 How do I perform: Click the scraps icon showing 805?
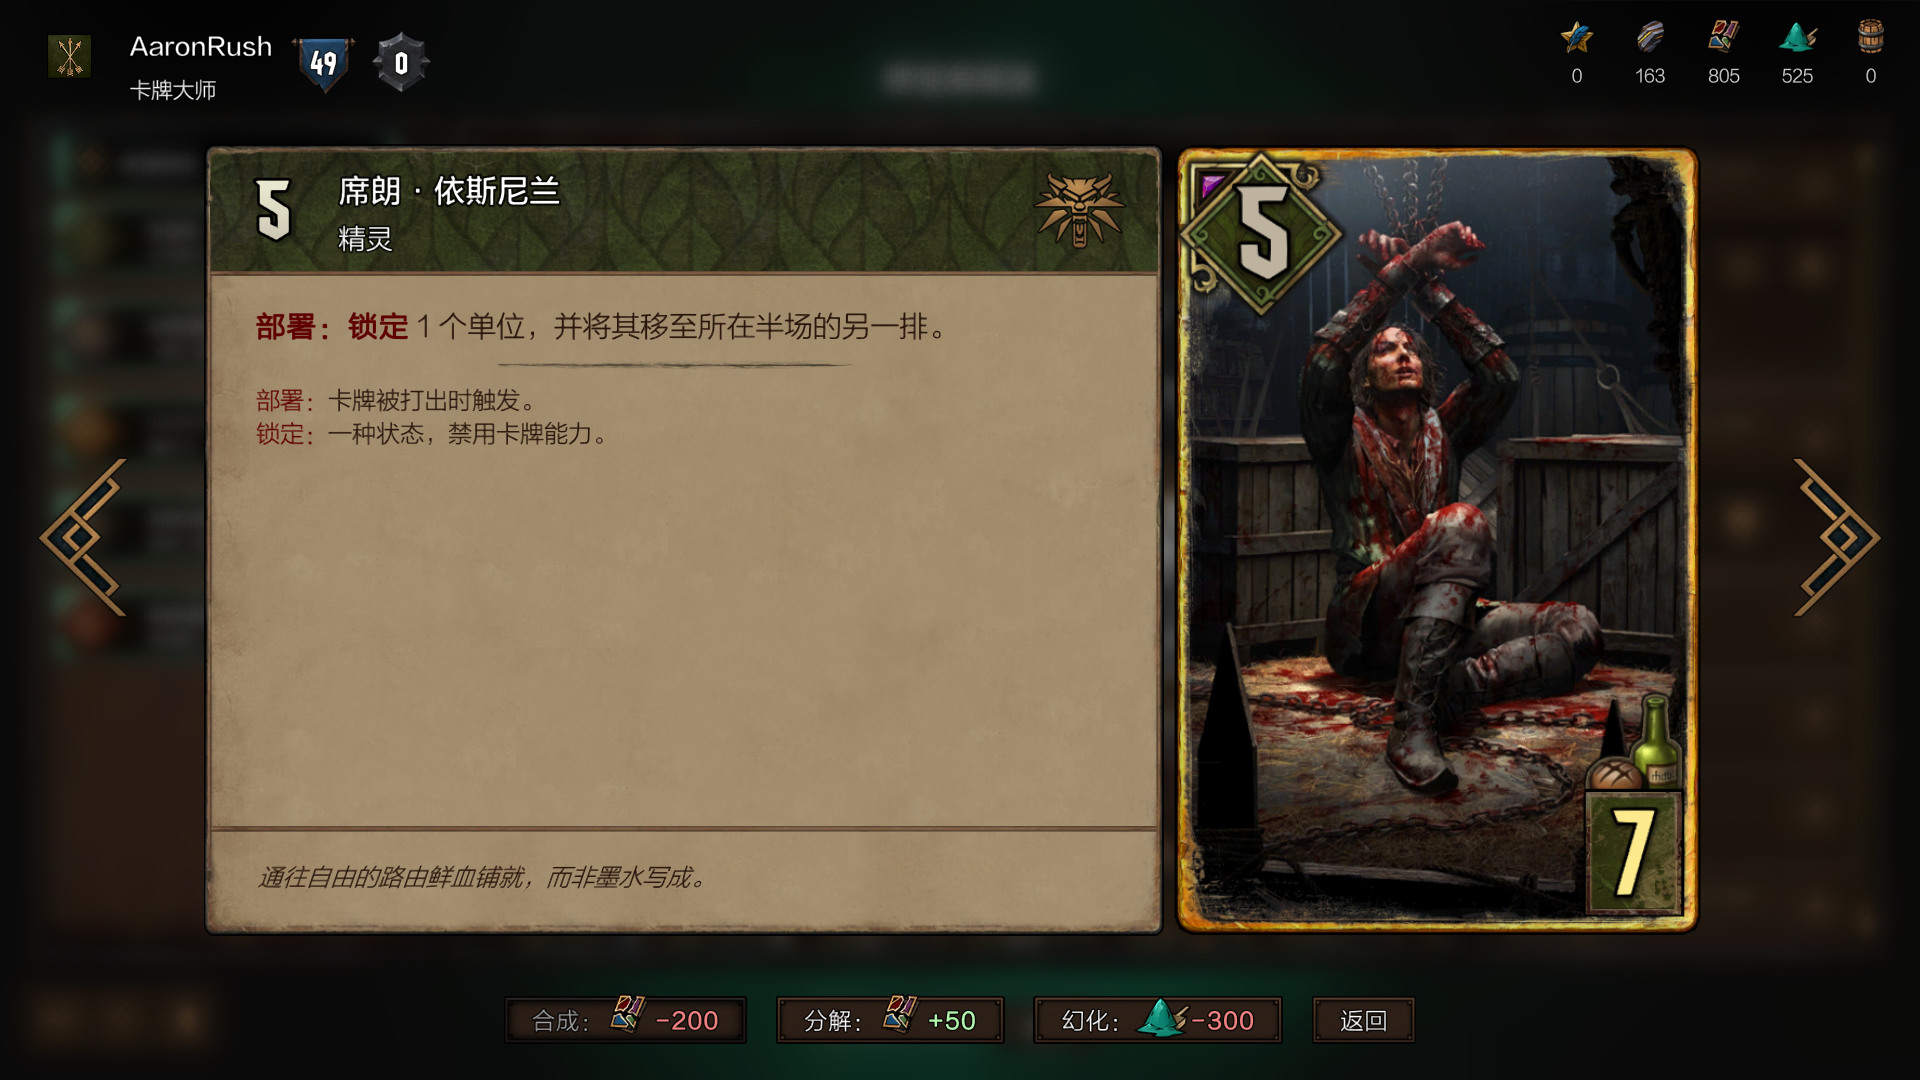click(1723, 38)
